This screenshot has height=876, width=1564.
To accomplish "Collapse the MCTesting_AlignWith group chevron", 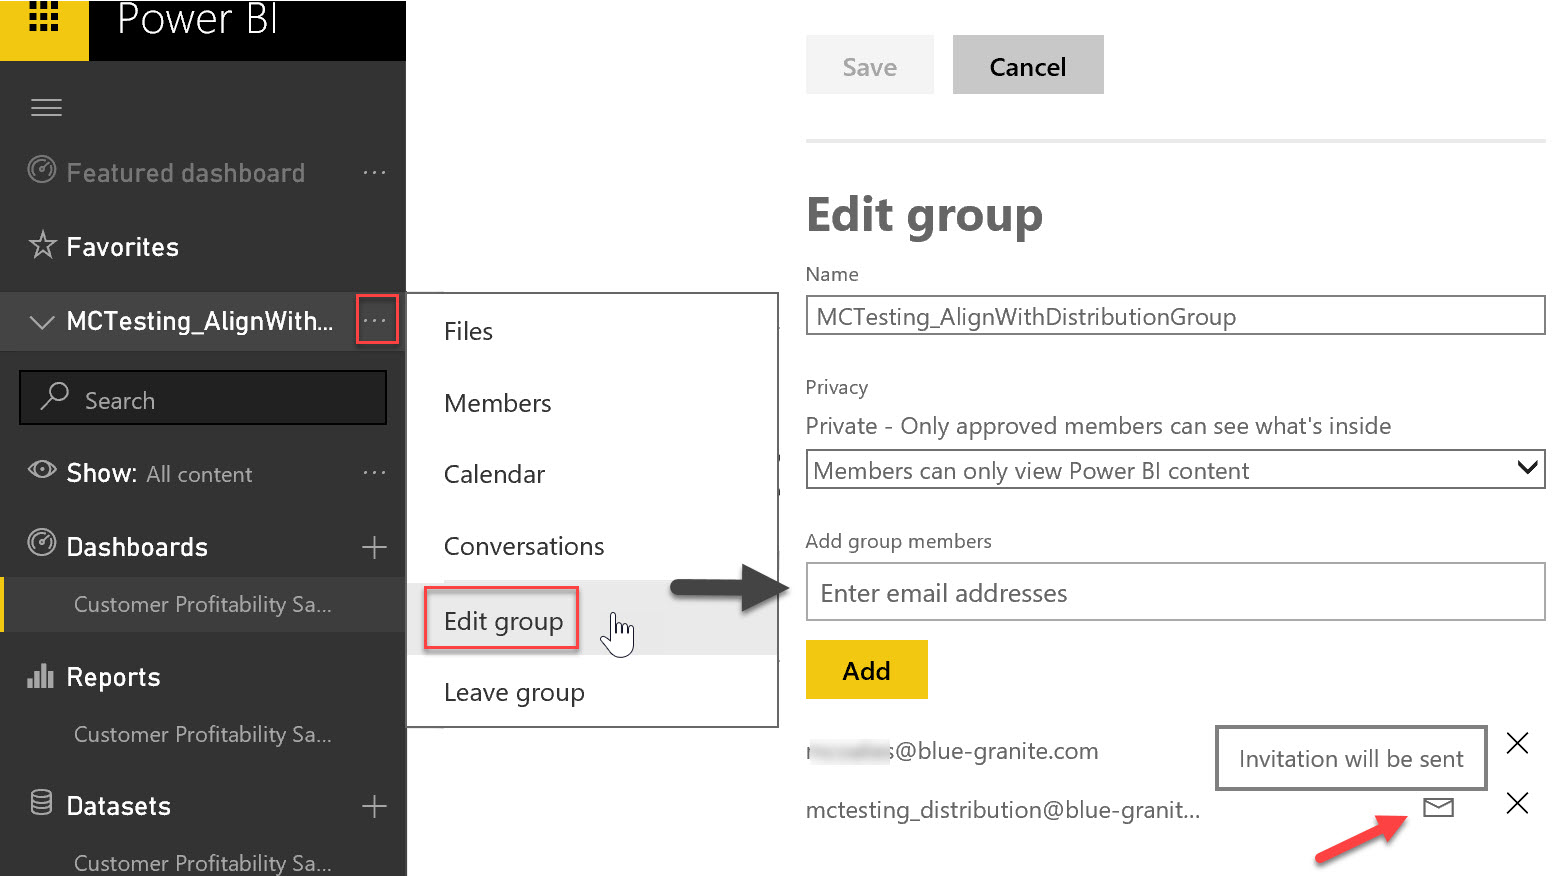I will [42, 322].
